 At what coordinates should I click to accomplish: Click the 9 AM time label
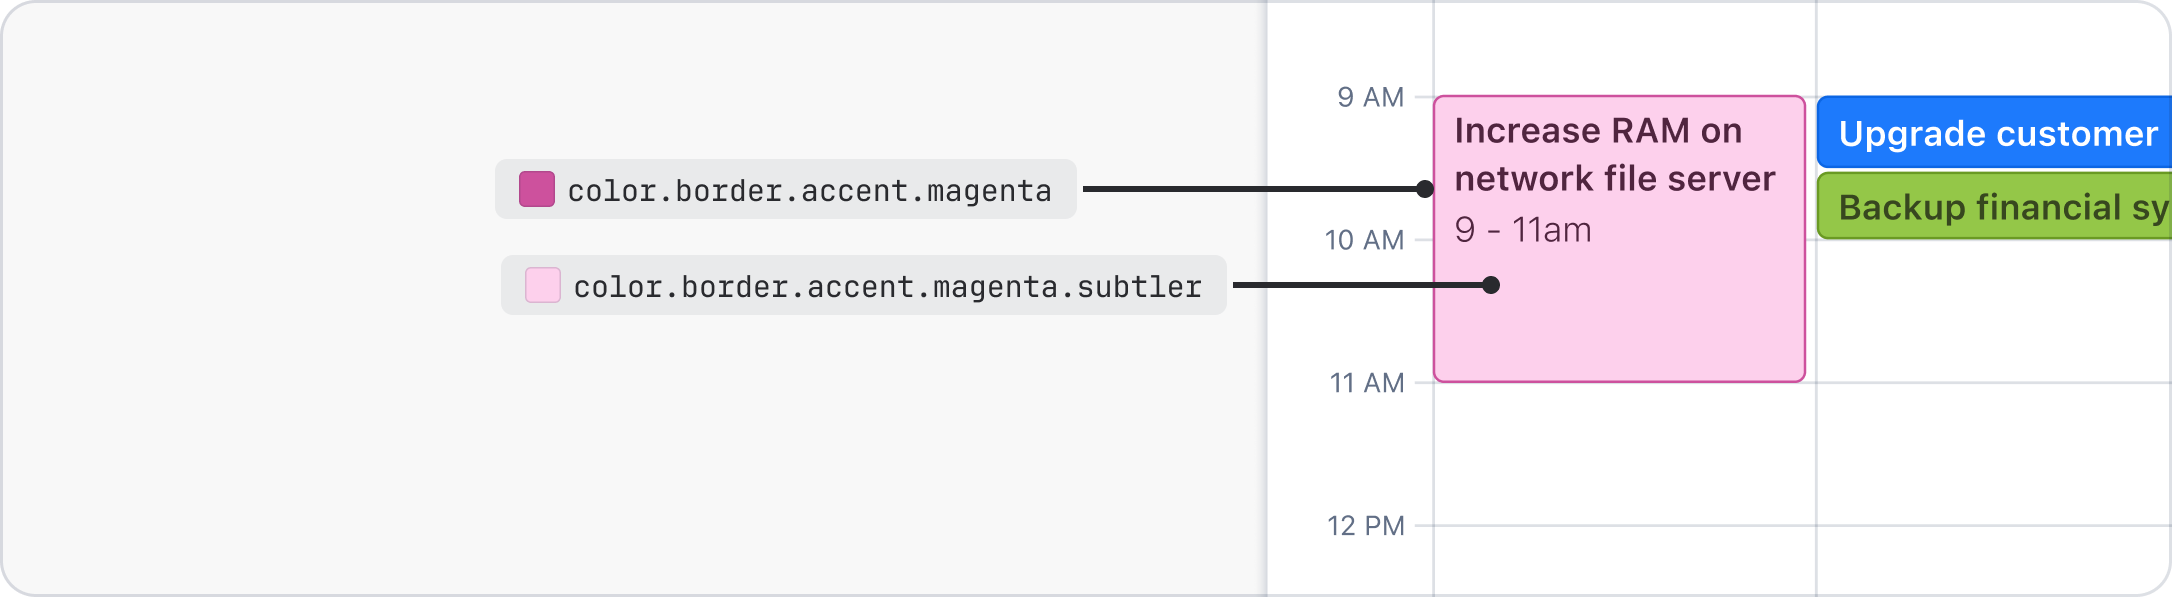1370,97
